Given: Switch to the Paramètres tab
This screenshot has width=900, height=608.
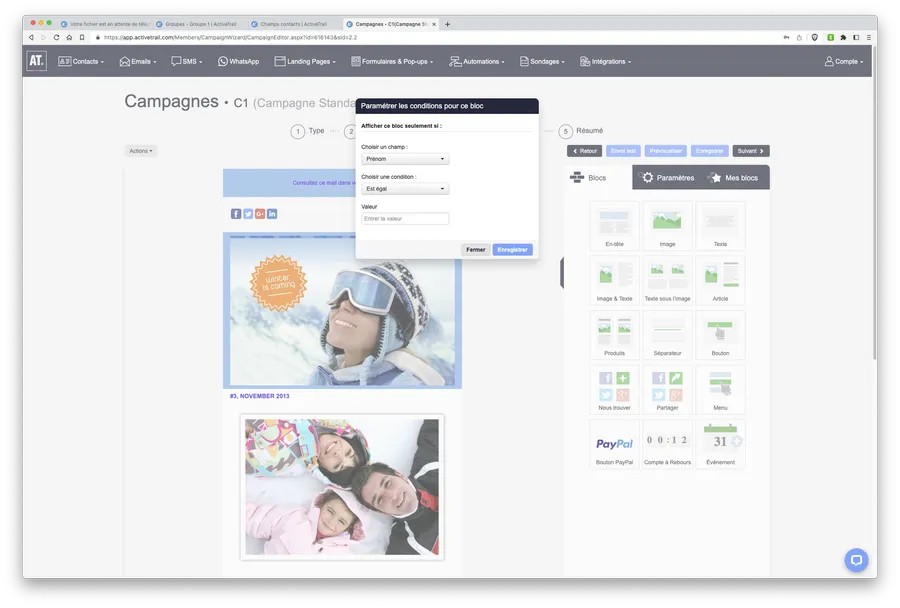Looking at the screenshot, I should click(669, 178).
